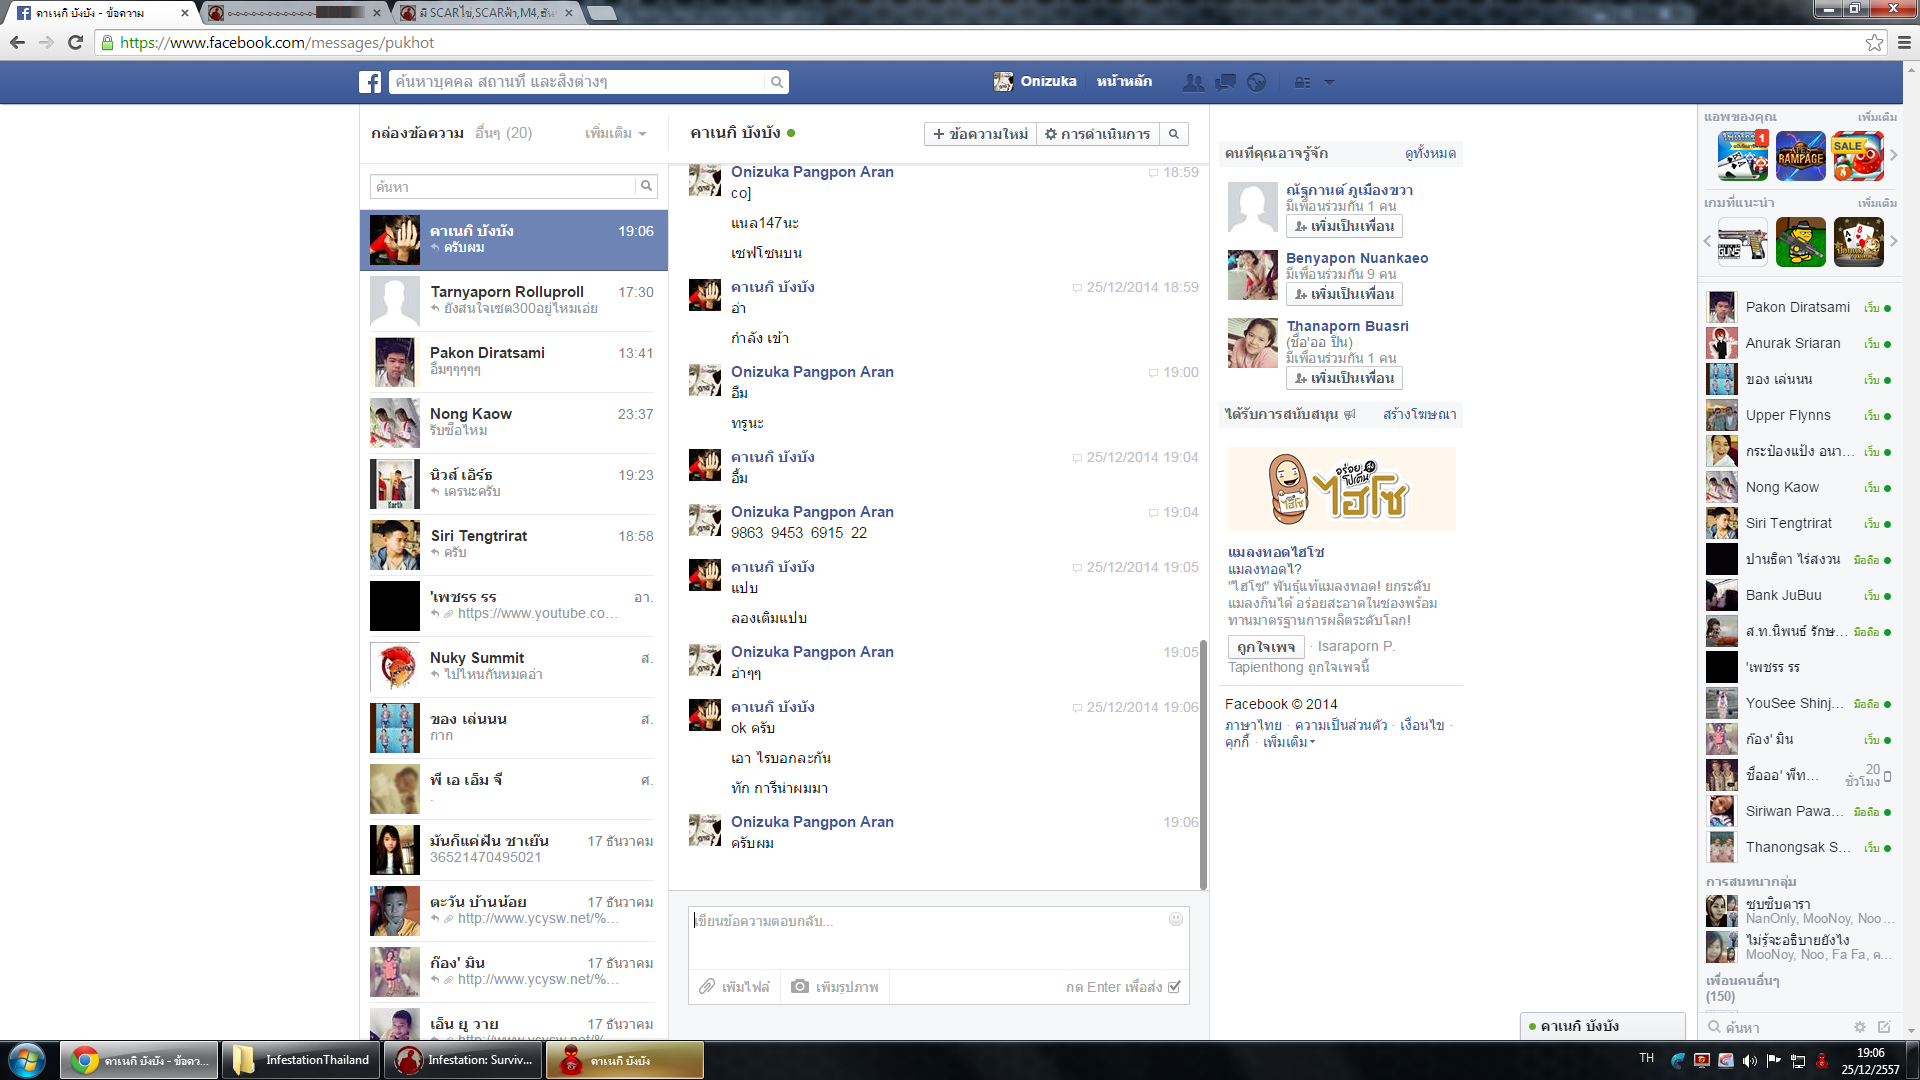Add Benyapon Nuankaeo as friend
The height and width of the screenshot is (1080, 1920).
tap(1344, 294)
